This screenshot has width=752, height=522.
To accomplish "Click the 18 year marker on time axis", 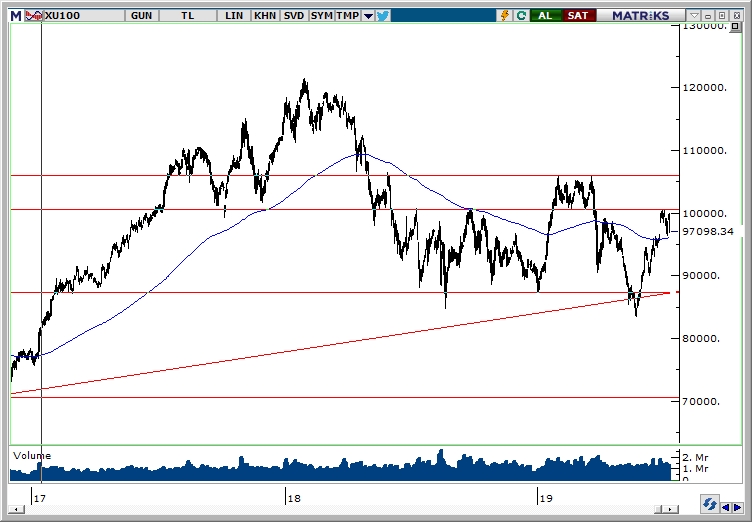I will pyautogui.click(x=293, y=498).
